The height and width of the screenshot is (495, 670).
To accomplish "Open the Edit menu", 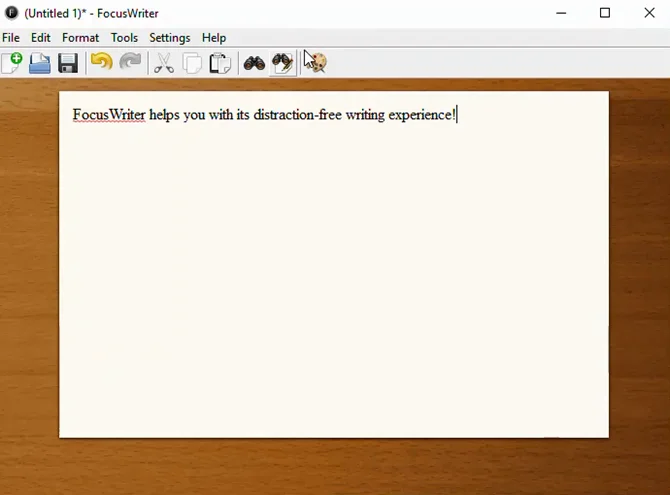I will point(41,38).
